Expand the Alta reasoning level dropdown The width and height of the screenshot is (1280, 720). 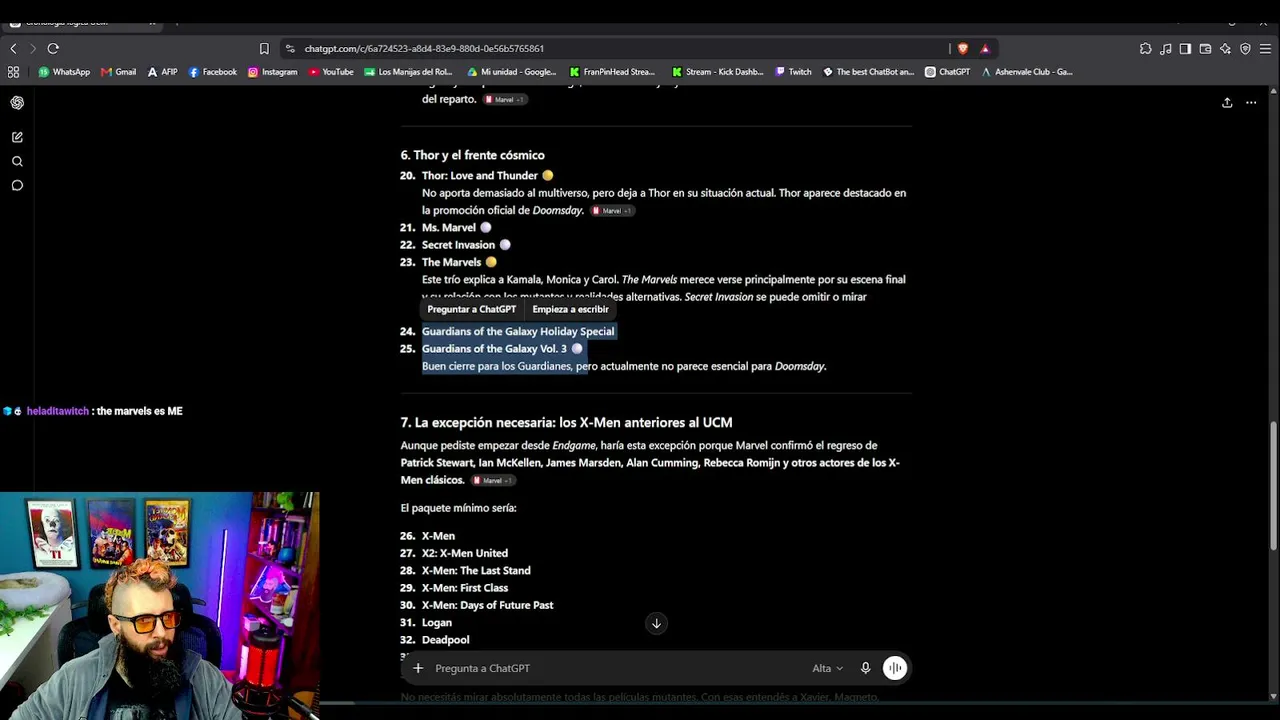827,668
